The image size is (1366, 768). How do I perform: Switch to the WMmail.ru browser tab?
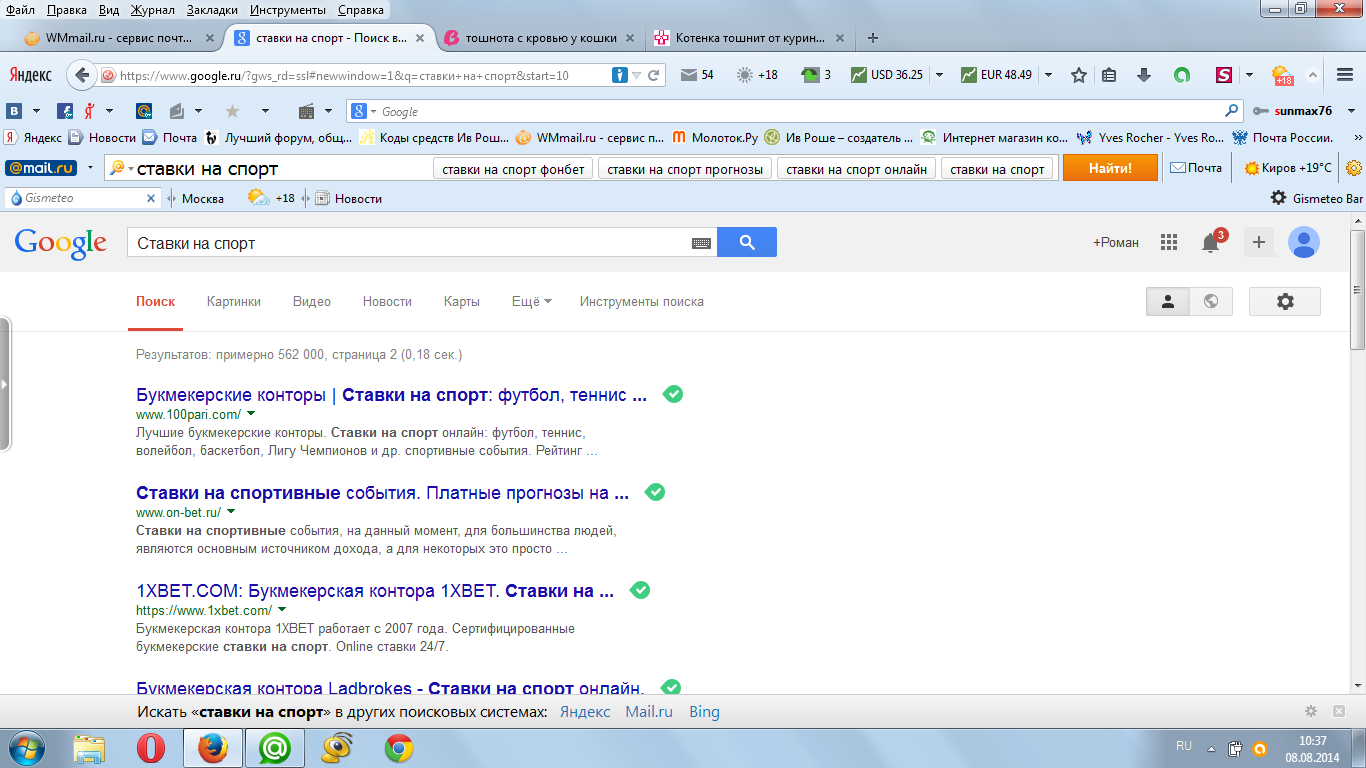click(x=119, y=38)
